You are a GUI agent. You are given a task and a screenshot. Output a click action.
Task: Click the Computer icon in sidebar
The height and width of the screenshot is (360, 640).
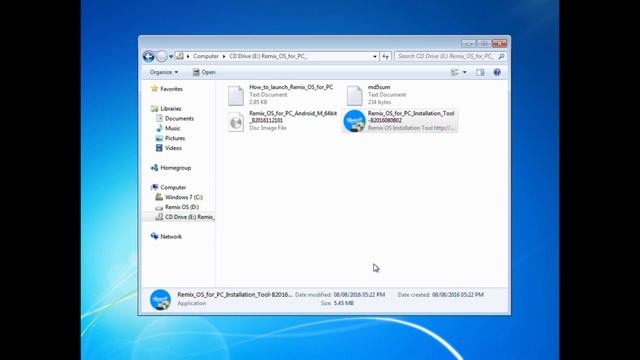pos(154,187)
